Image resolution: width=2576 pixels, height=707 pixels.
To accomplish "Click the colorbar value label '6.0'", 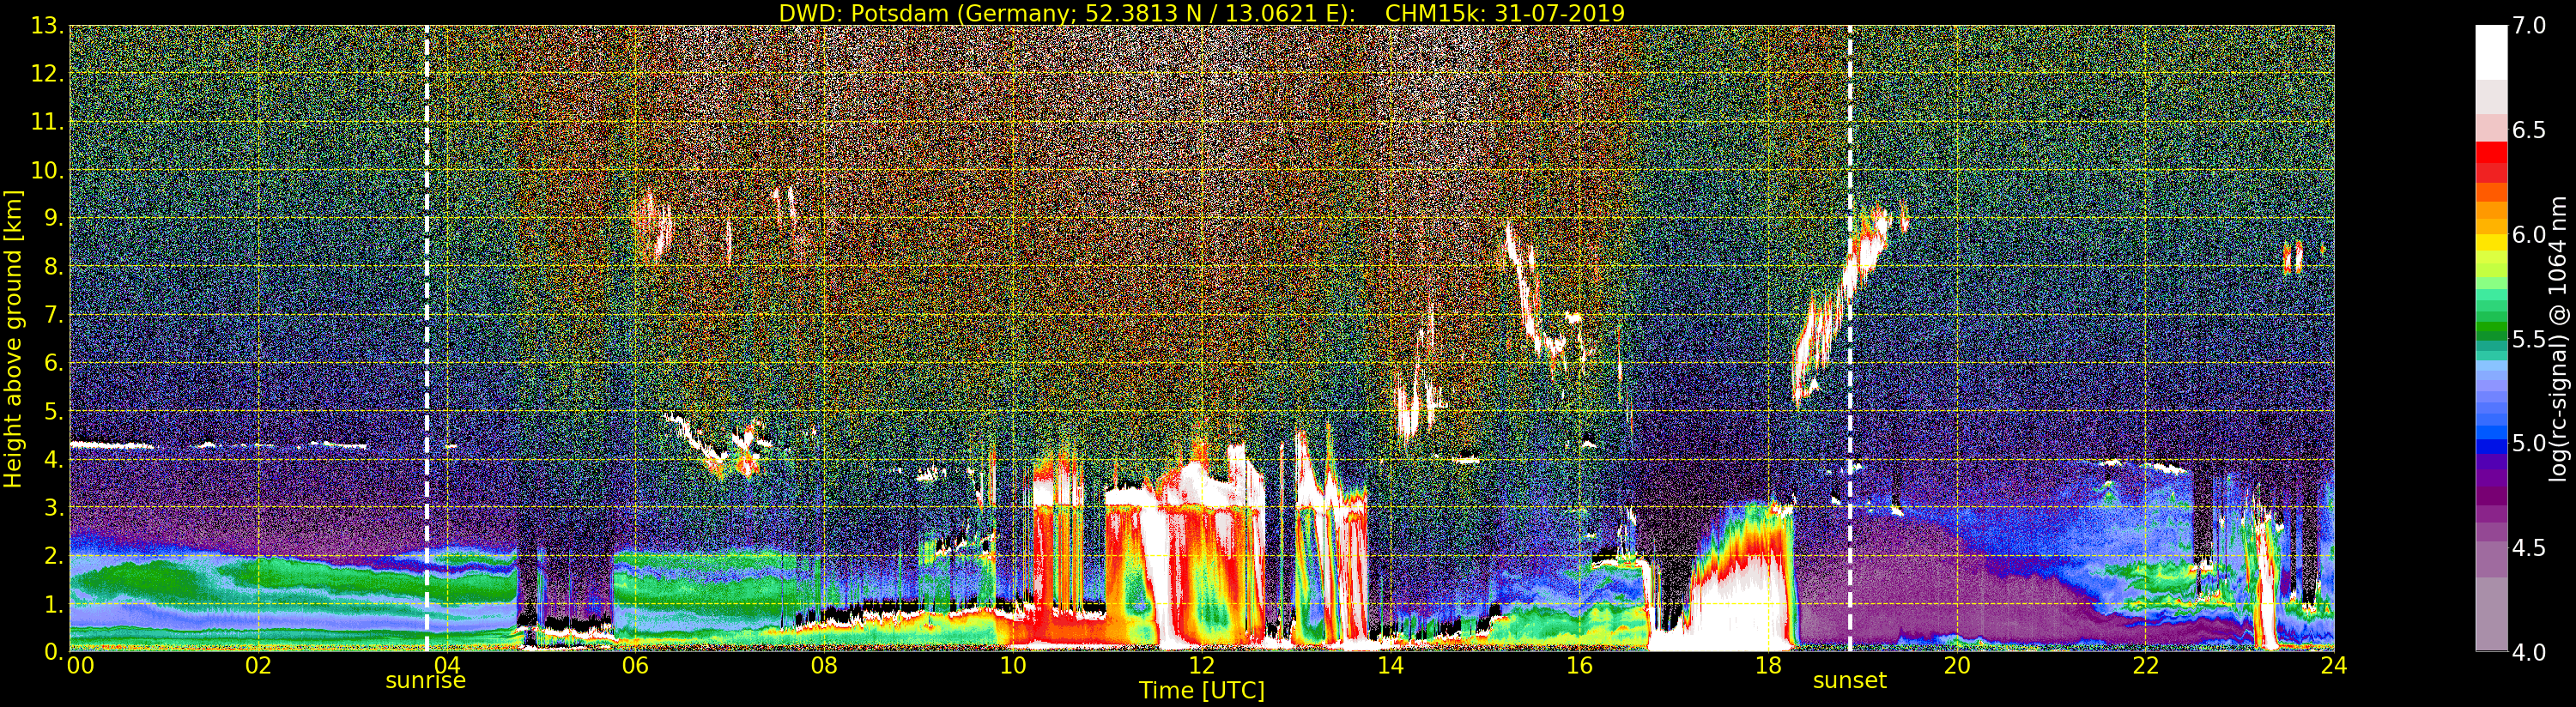I will (x=2529, y=234).
